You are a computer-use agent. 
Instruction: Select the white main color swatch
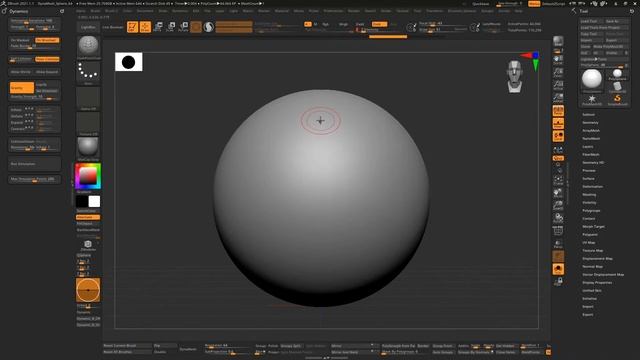coord(94,201)
